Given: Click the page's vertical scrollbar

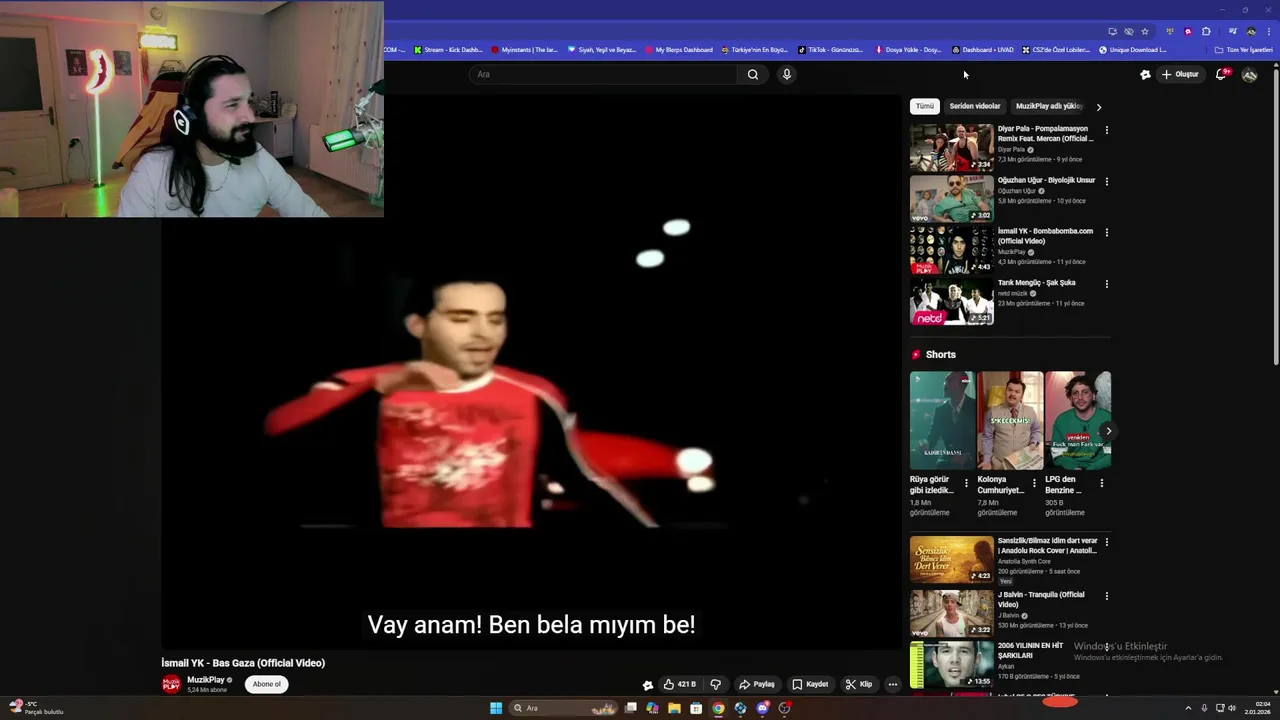Looking at the screenshot, I should click(1275, 215).
